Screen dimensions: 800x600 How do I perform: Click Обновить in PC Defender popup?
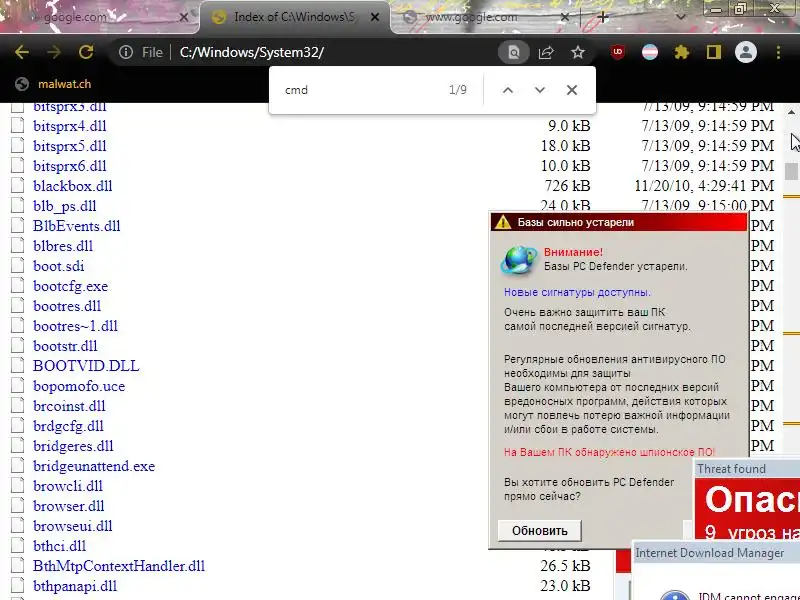tap(539, 531)
